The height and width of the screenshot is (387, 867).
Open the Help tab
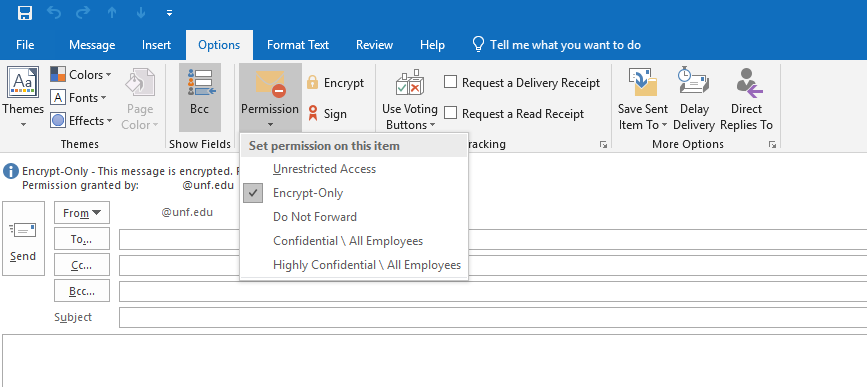(x=432, y=45)
